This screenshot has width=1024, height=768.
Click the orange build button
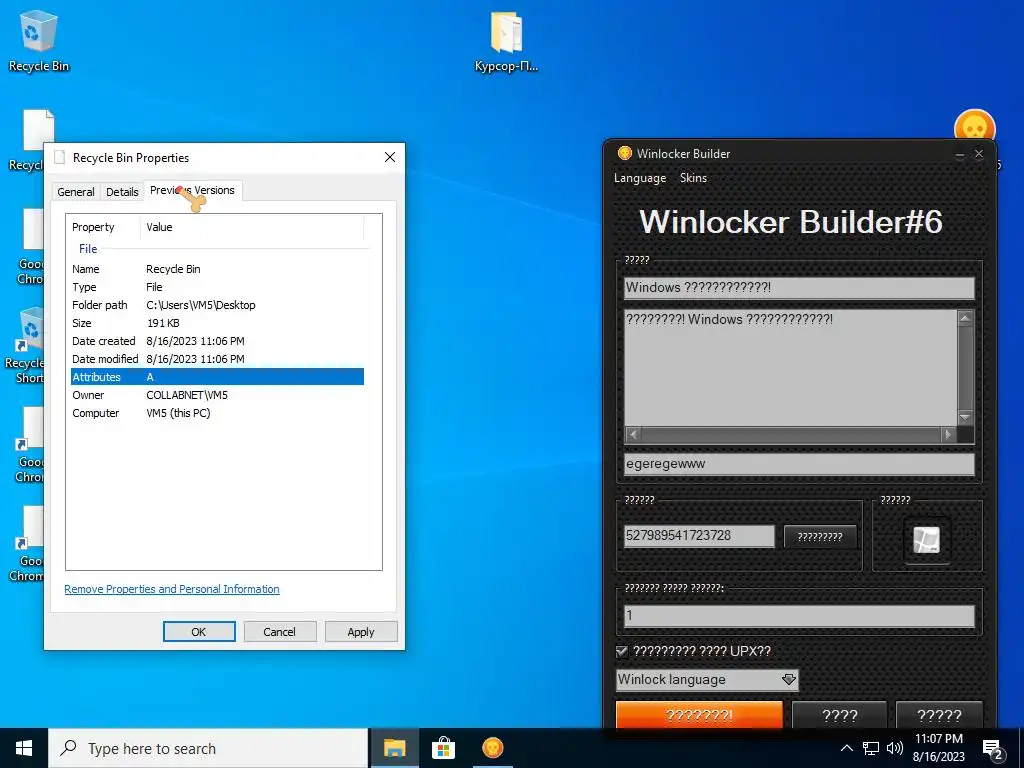[x=699, y=715]
